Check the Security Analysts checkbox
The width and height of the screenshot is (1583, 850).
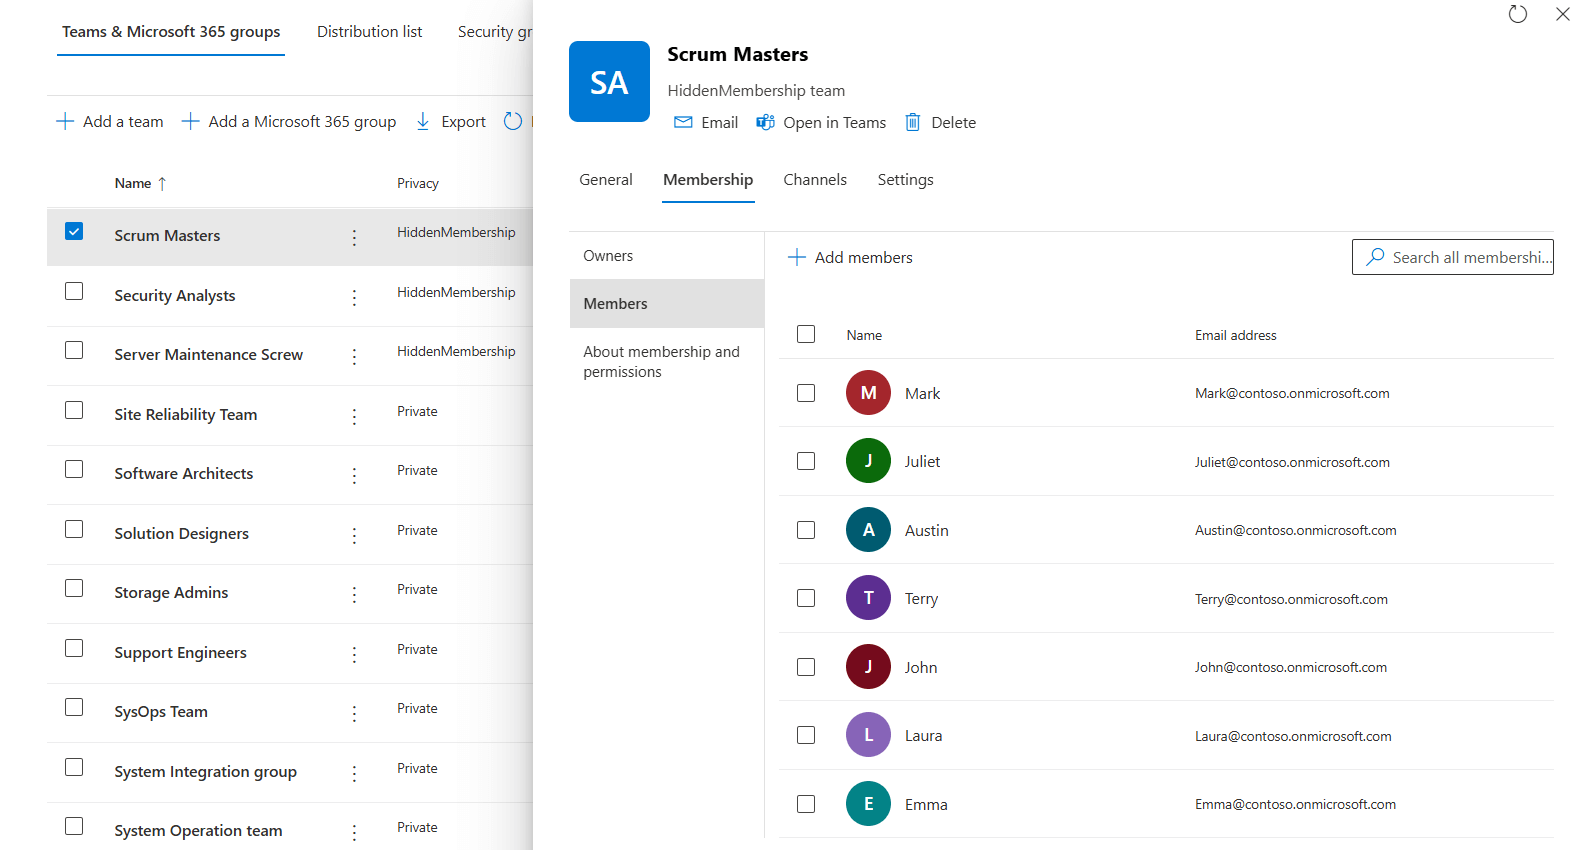(74, 291)
